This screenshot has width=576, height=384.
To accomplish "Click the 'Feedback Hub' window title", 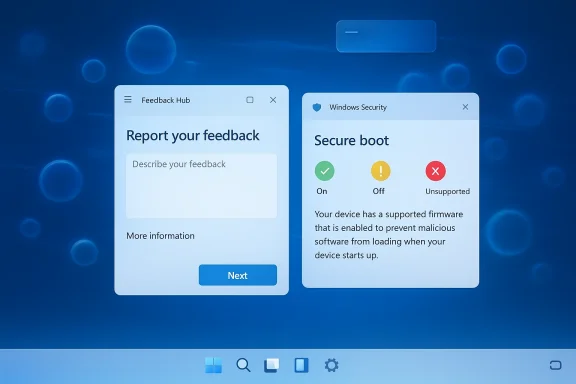I will [x=166, y=100].
